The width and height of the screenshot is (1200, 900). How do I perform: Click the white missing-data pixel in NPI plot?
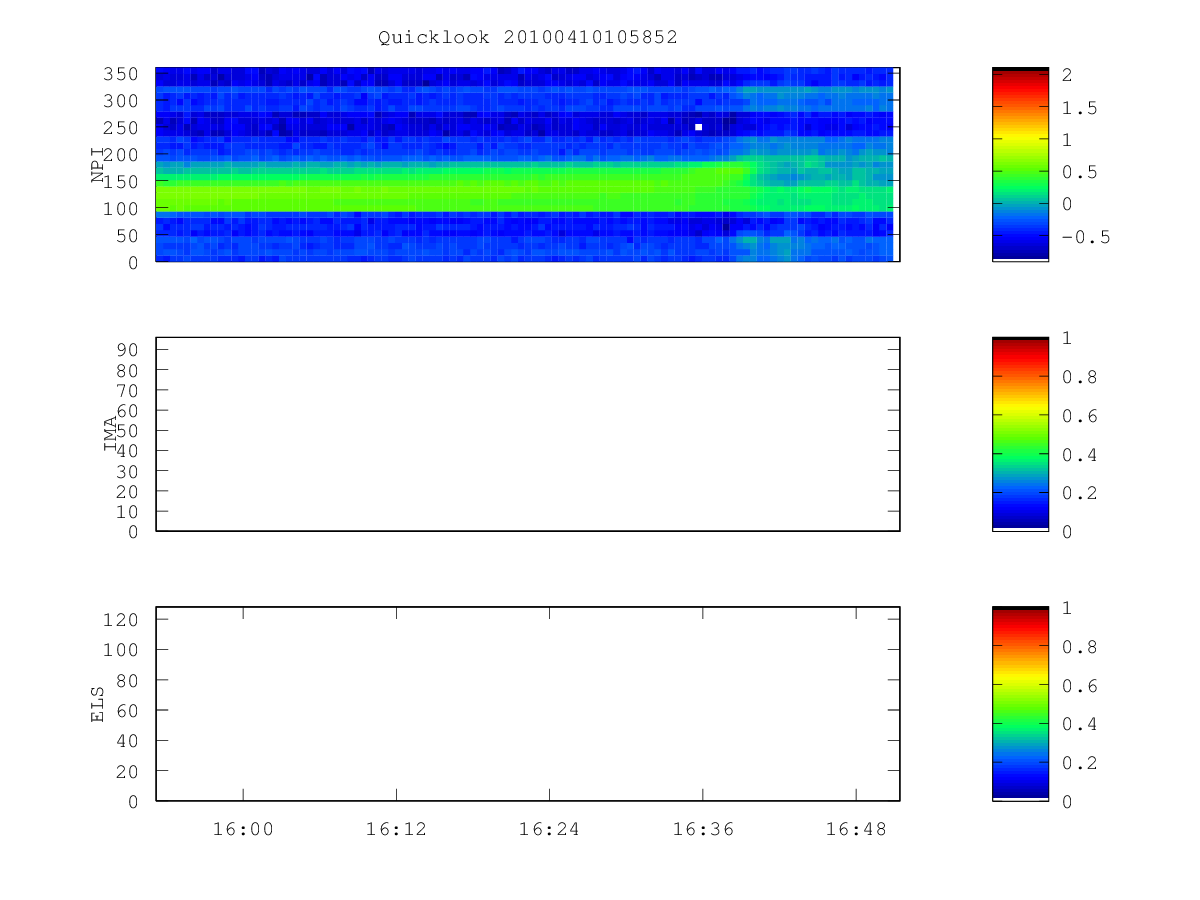click(x=698, y=127)
